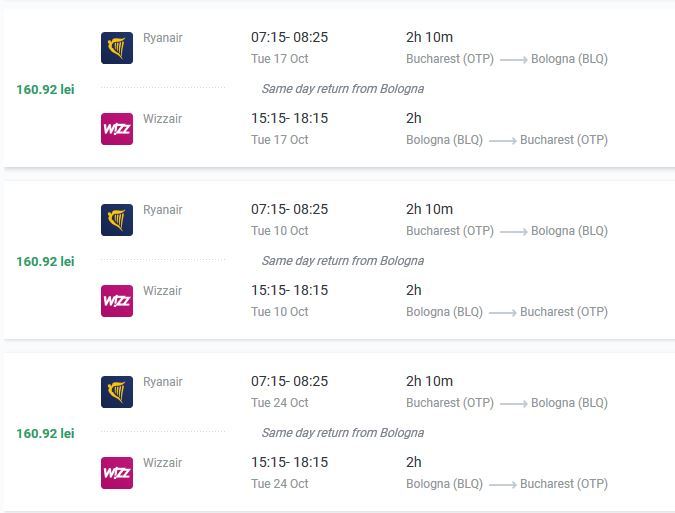Screen dimensions: 675x513
Task: Click the Ryanair logo for the 10 Oct flight
Action: click(x=117, y=220)
